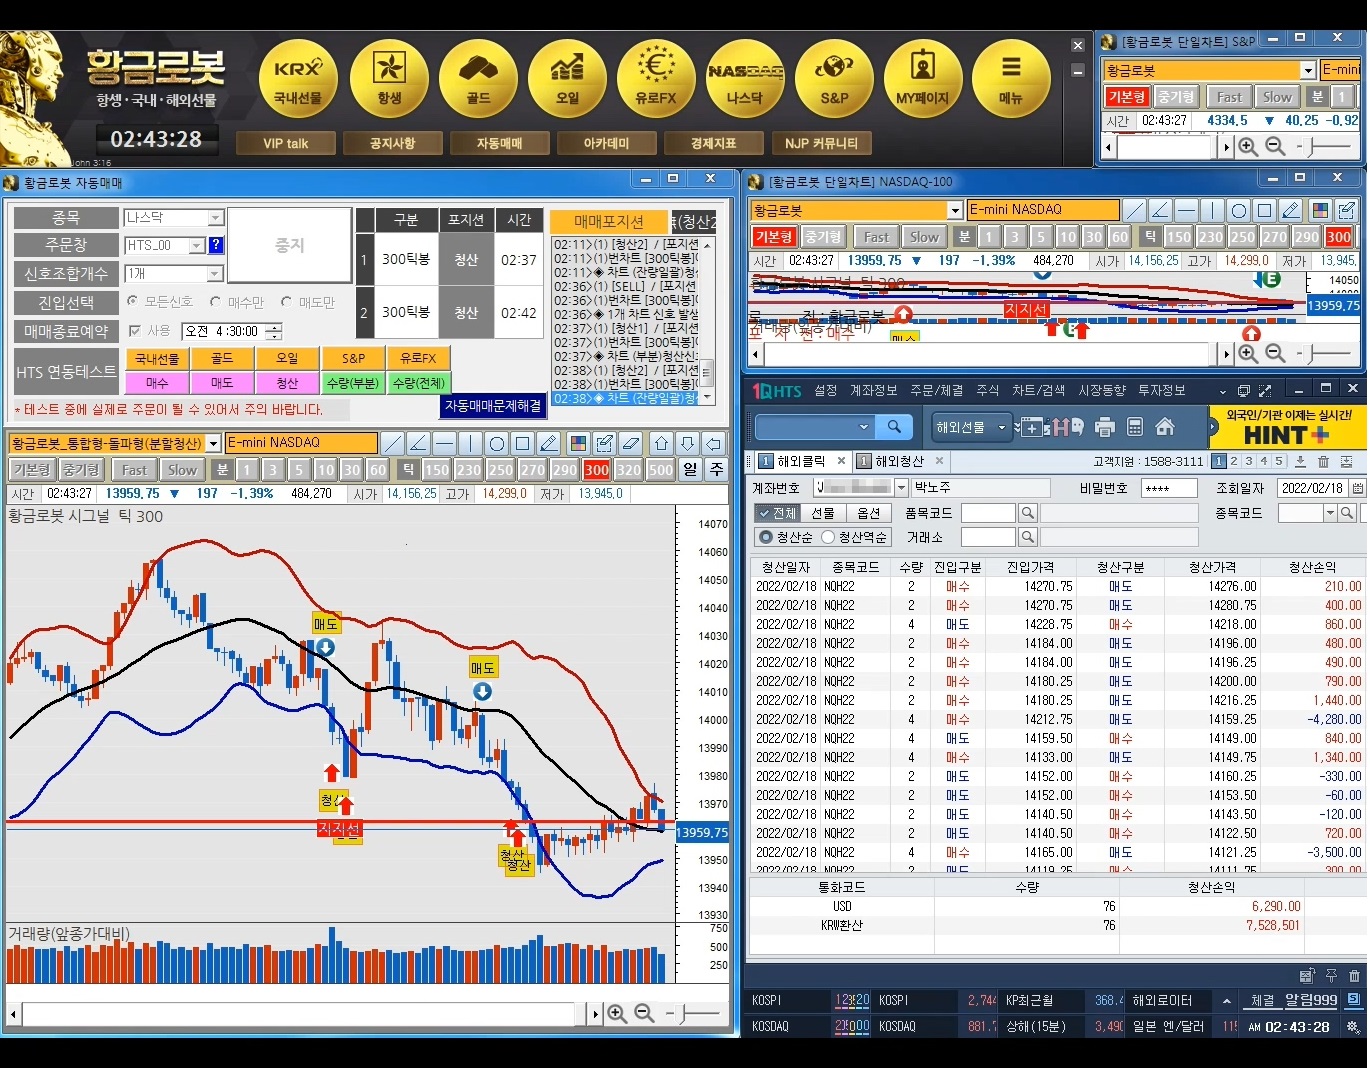Click left arrow icon in main chart toolbar

(714, 443)
